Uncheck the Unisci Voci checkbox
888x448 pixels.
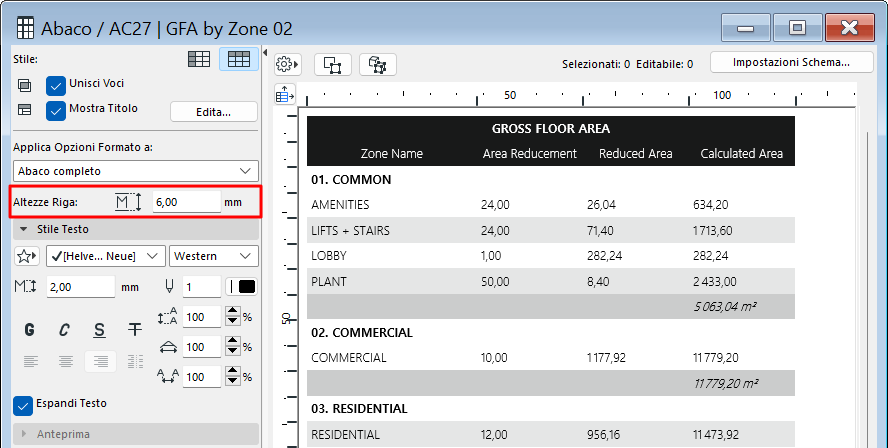coord(56,84)
